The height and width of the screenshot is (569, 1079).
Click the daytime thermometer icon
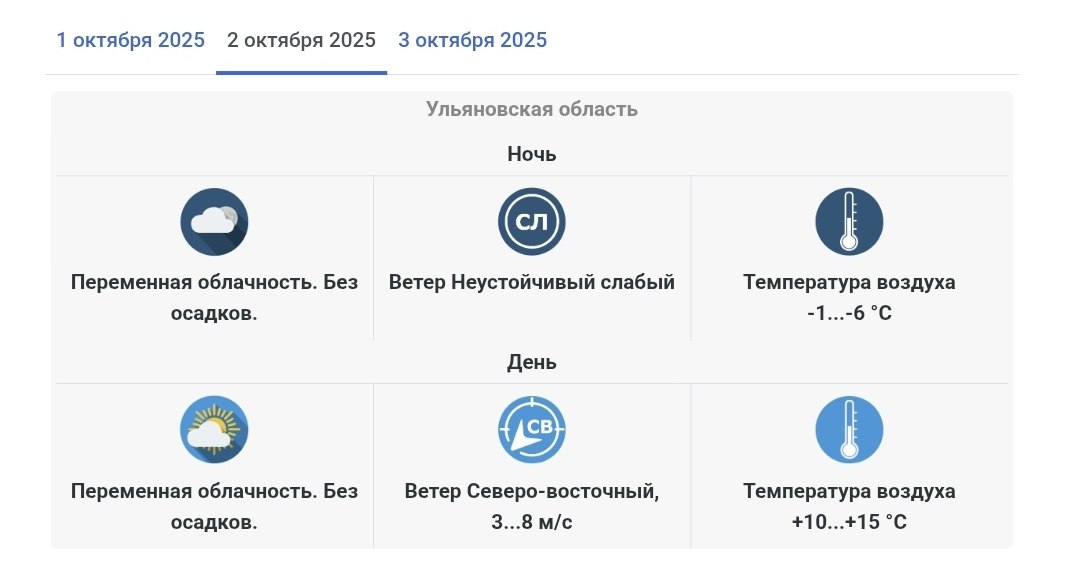tap(849, 430)
